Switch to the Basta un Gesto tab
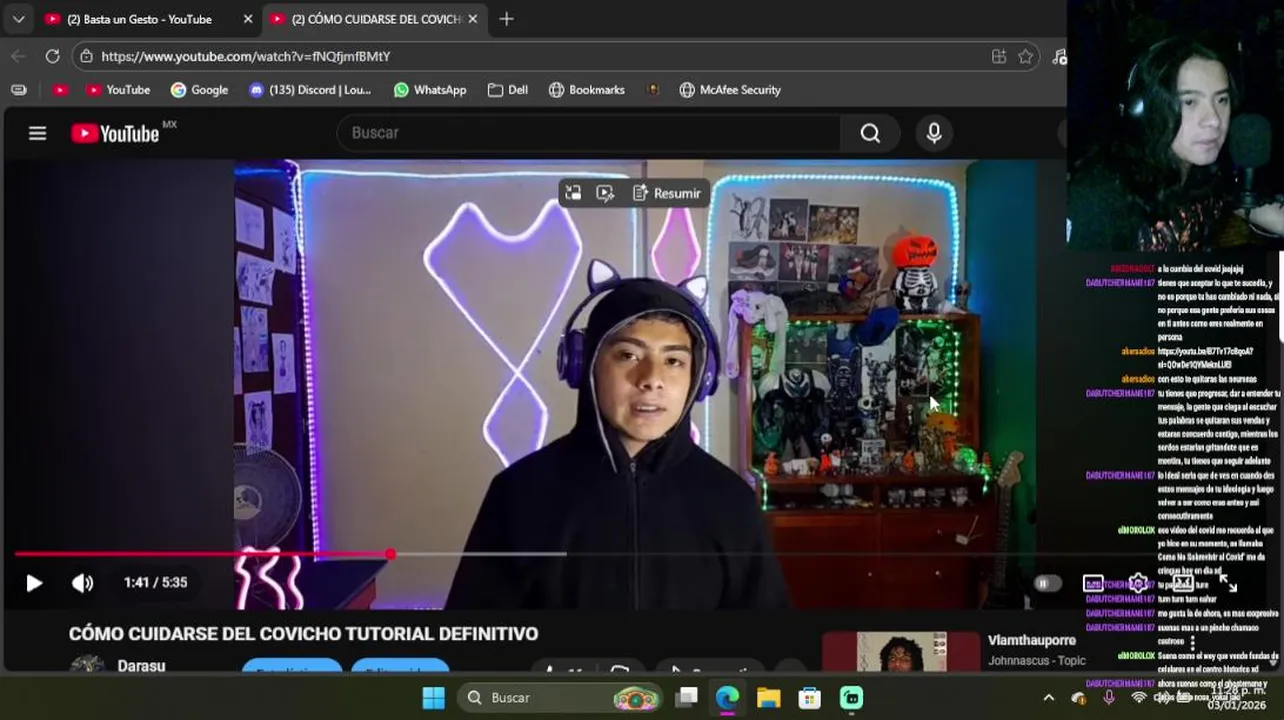1284x720 pixels. (x=140, y=19)
